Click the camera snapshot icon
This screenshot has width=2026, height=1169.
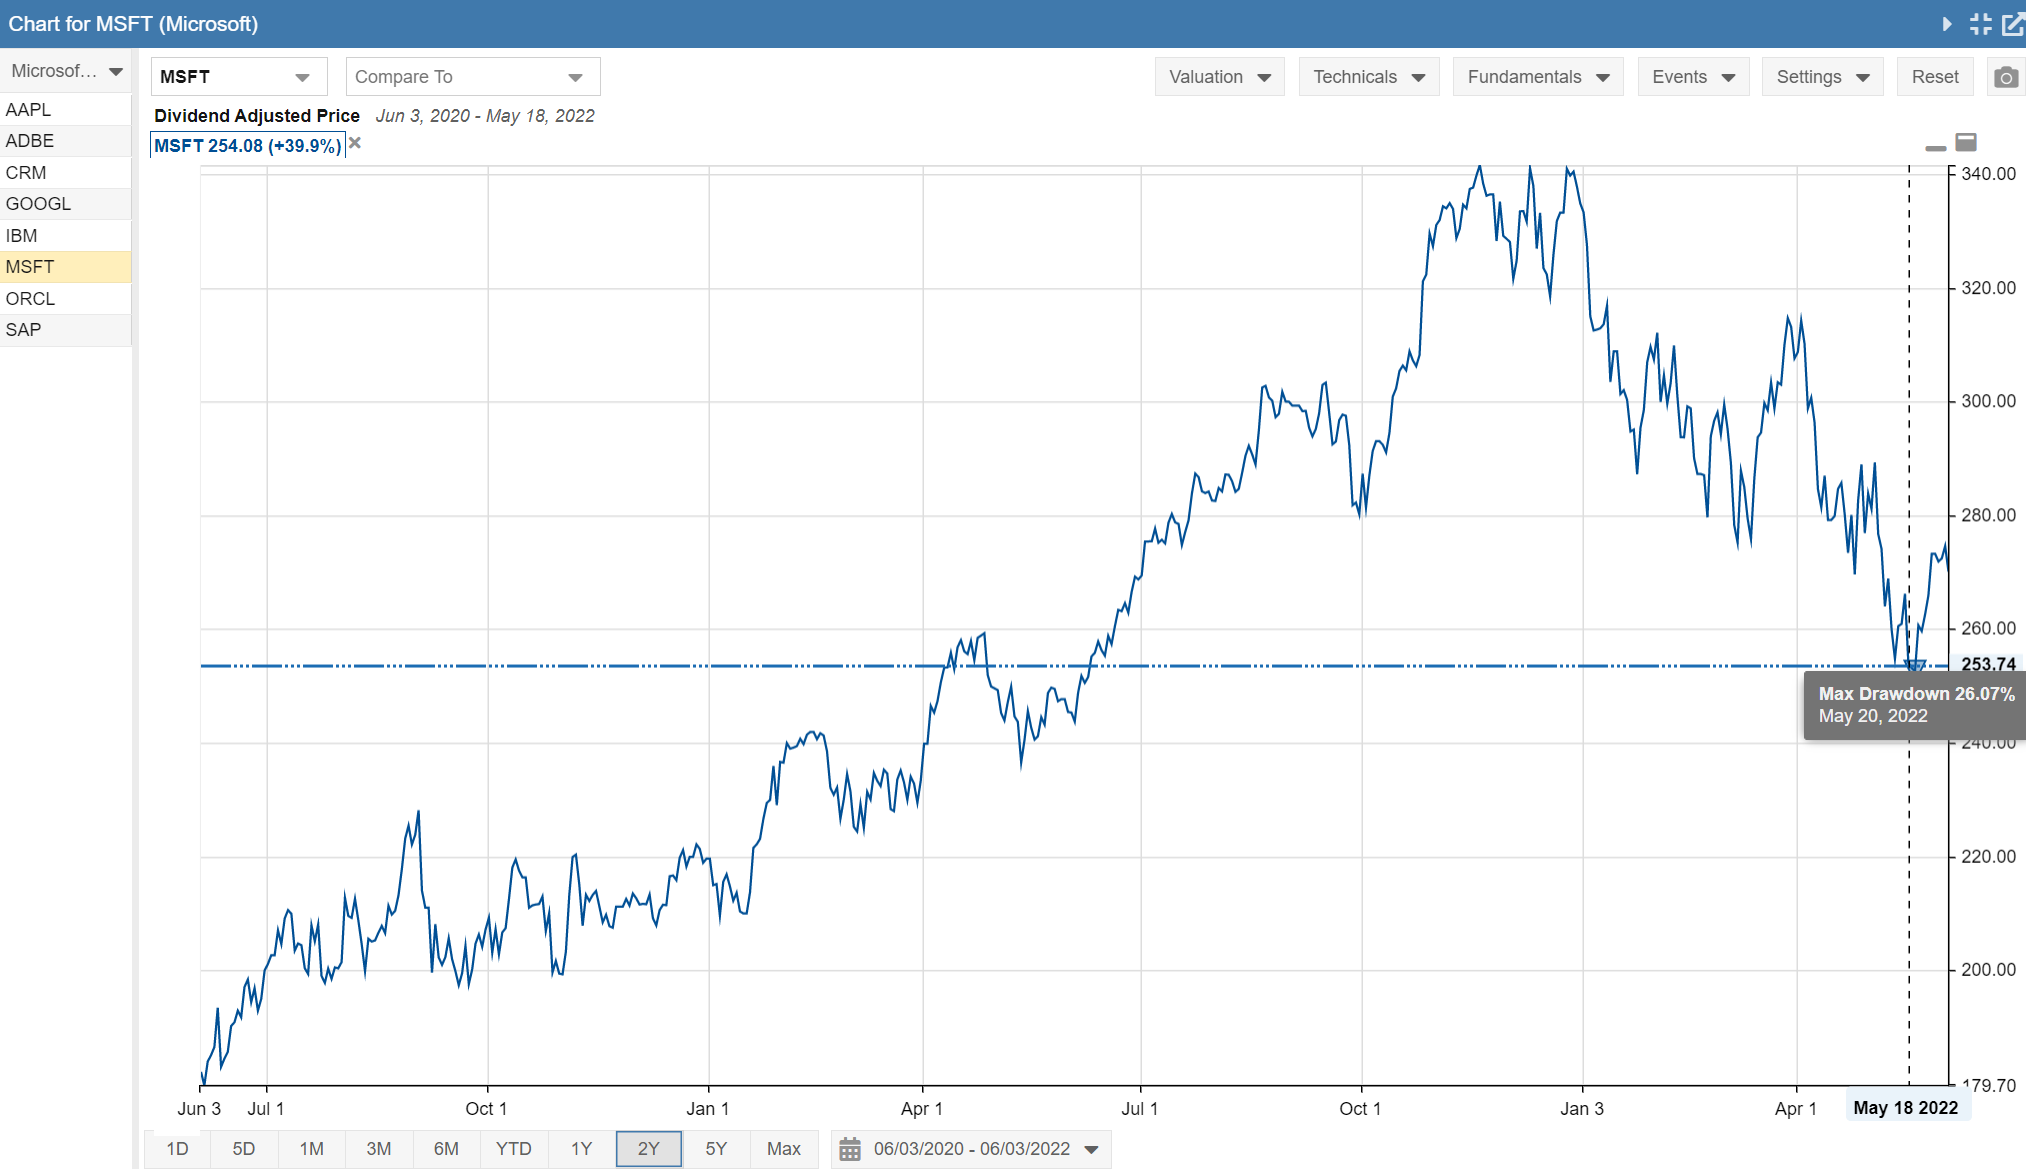tap(2005, 77)
